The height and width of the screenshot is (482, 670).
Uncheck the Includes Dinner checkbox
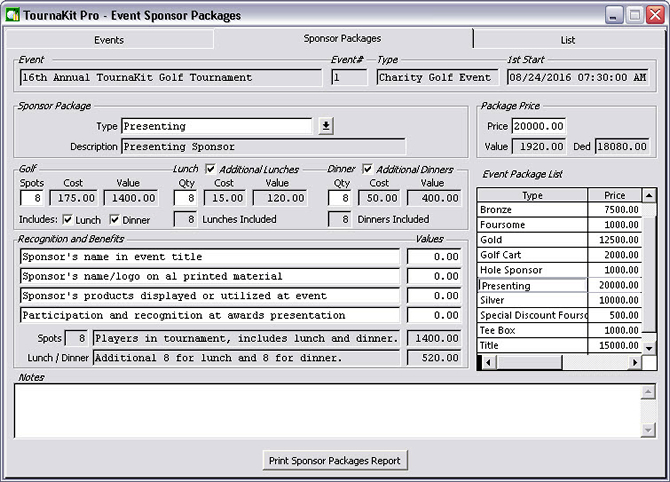(x=114, y=220)
